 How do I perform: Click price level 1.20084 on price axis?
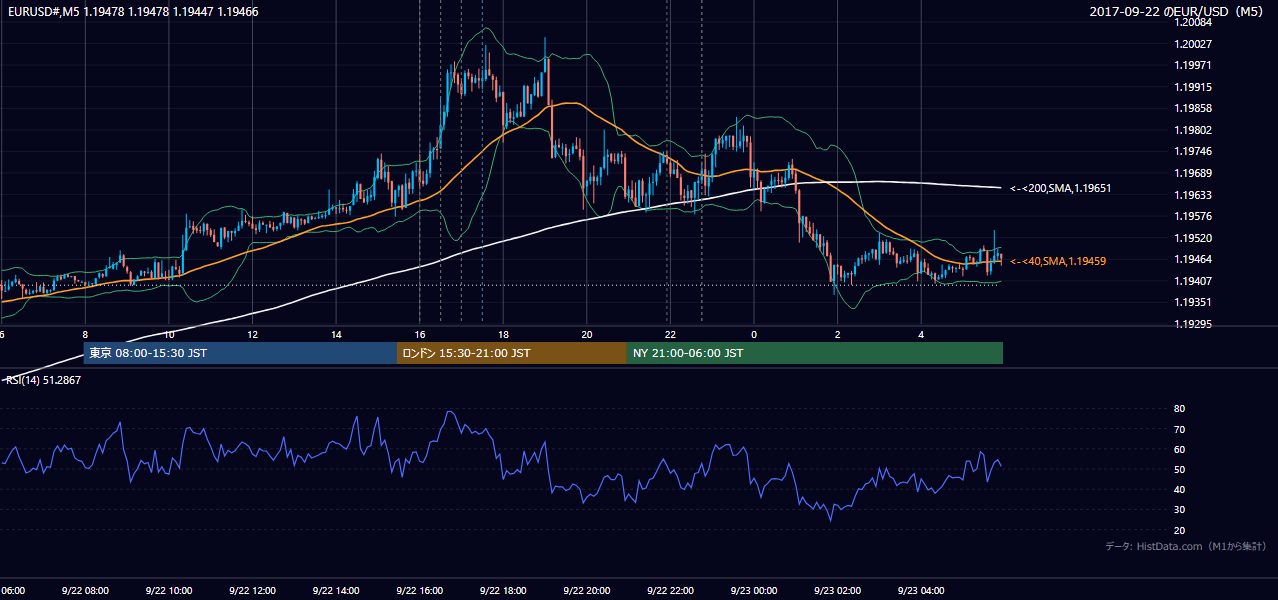(1194, 22)
